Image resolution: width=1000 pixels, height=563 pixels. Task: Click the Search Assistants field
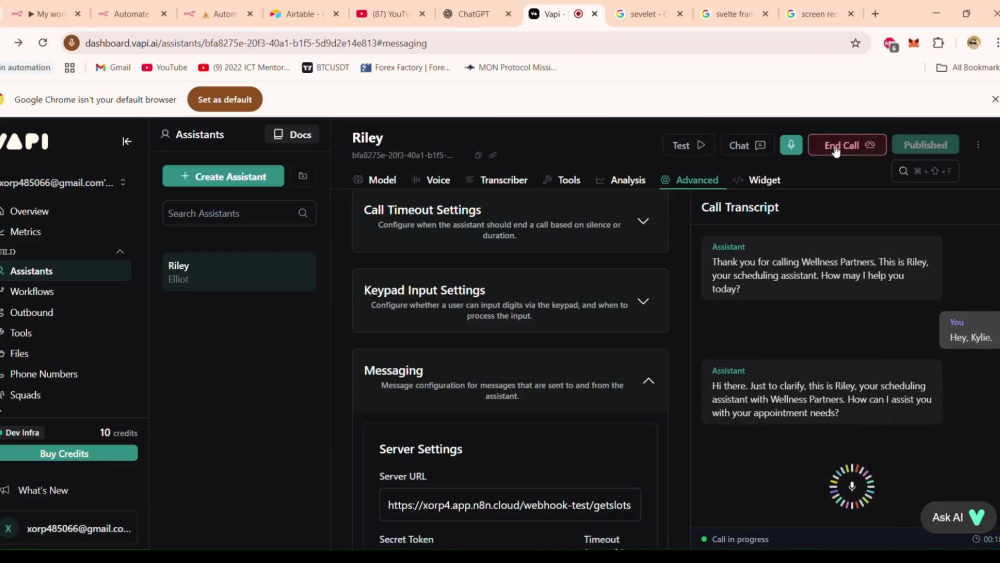coord(239,213)
